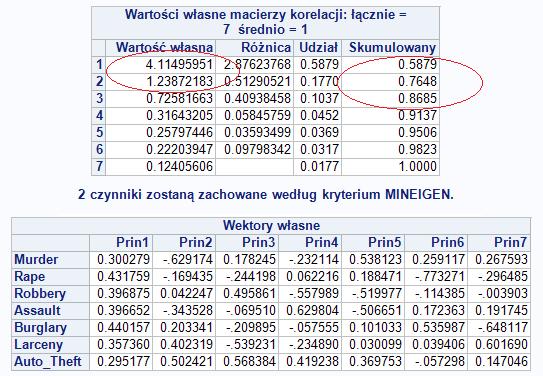Select difference value 0.03593499

pyautogui.click(x=257, y=132)
